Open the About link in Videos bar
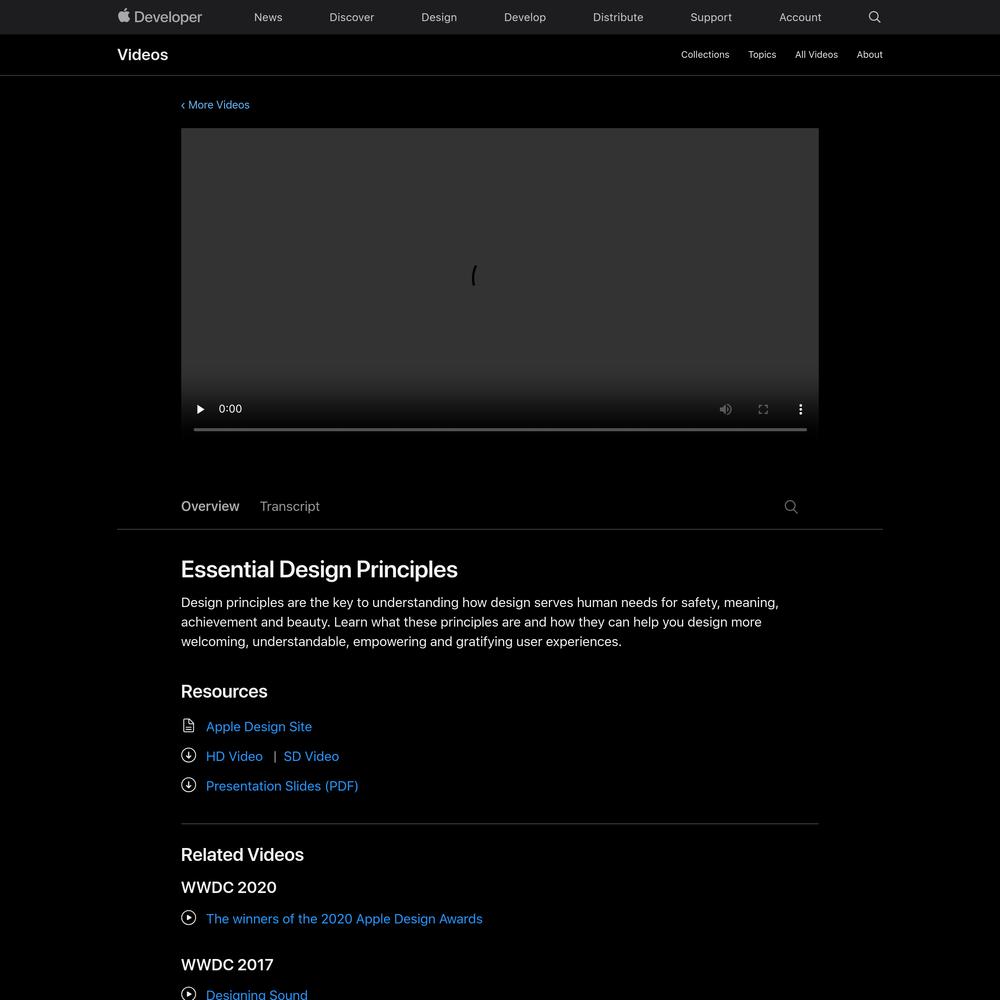Viewport: 1000px width, 1000px height. pyautogui.click(x=869, y=55)
